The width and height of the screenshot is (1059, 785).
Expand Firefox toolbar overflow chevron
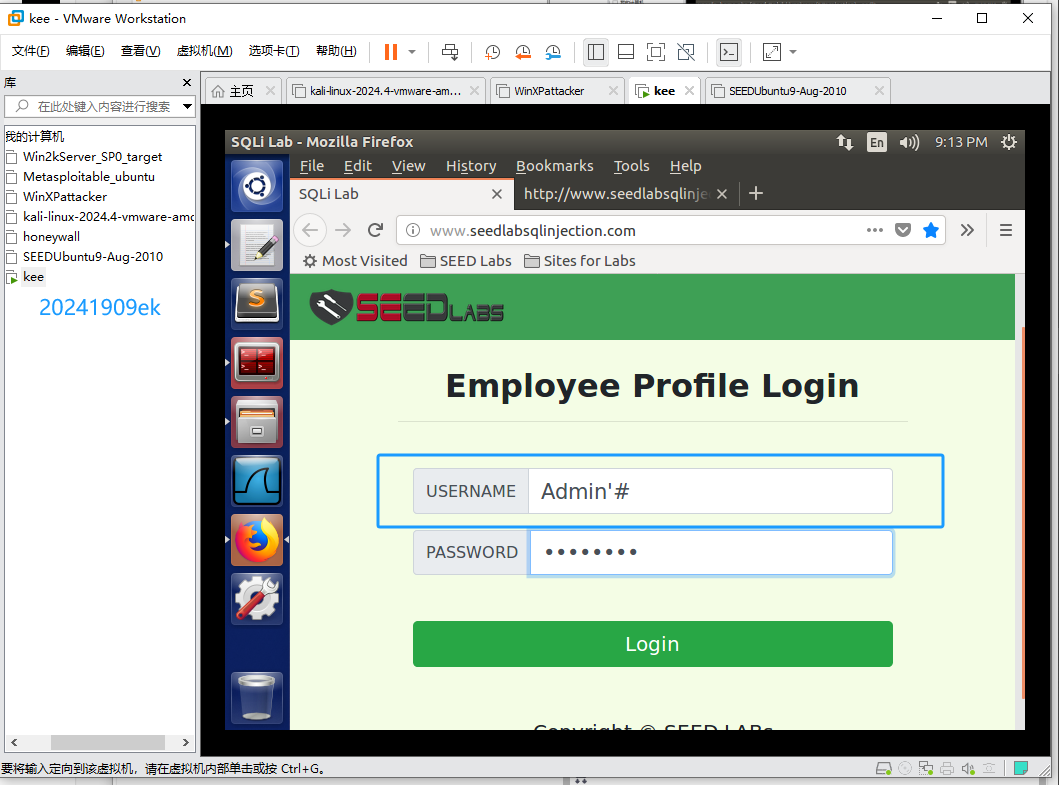coord(967,230)
